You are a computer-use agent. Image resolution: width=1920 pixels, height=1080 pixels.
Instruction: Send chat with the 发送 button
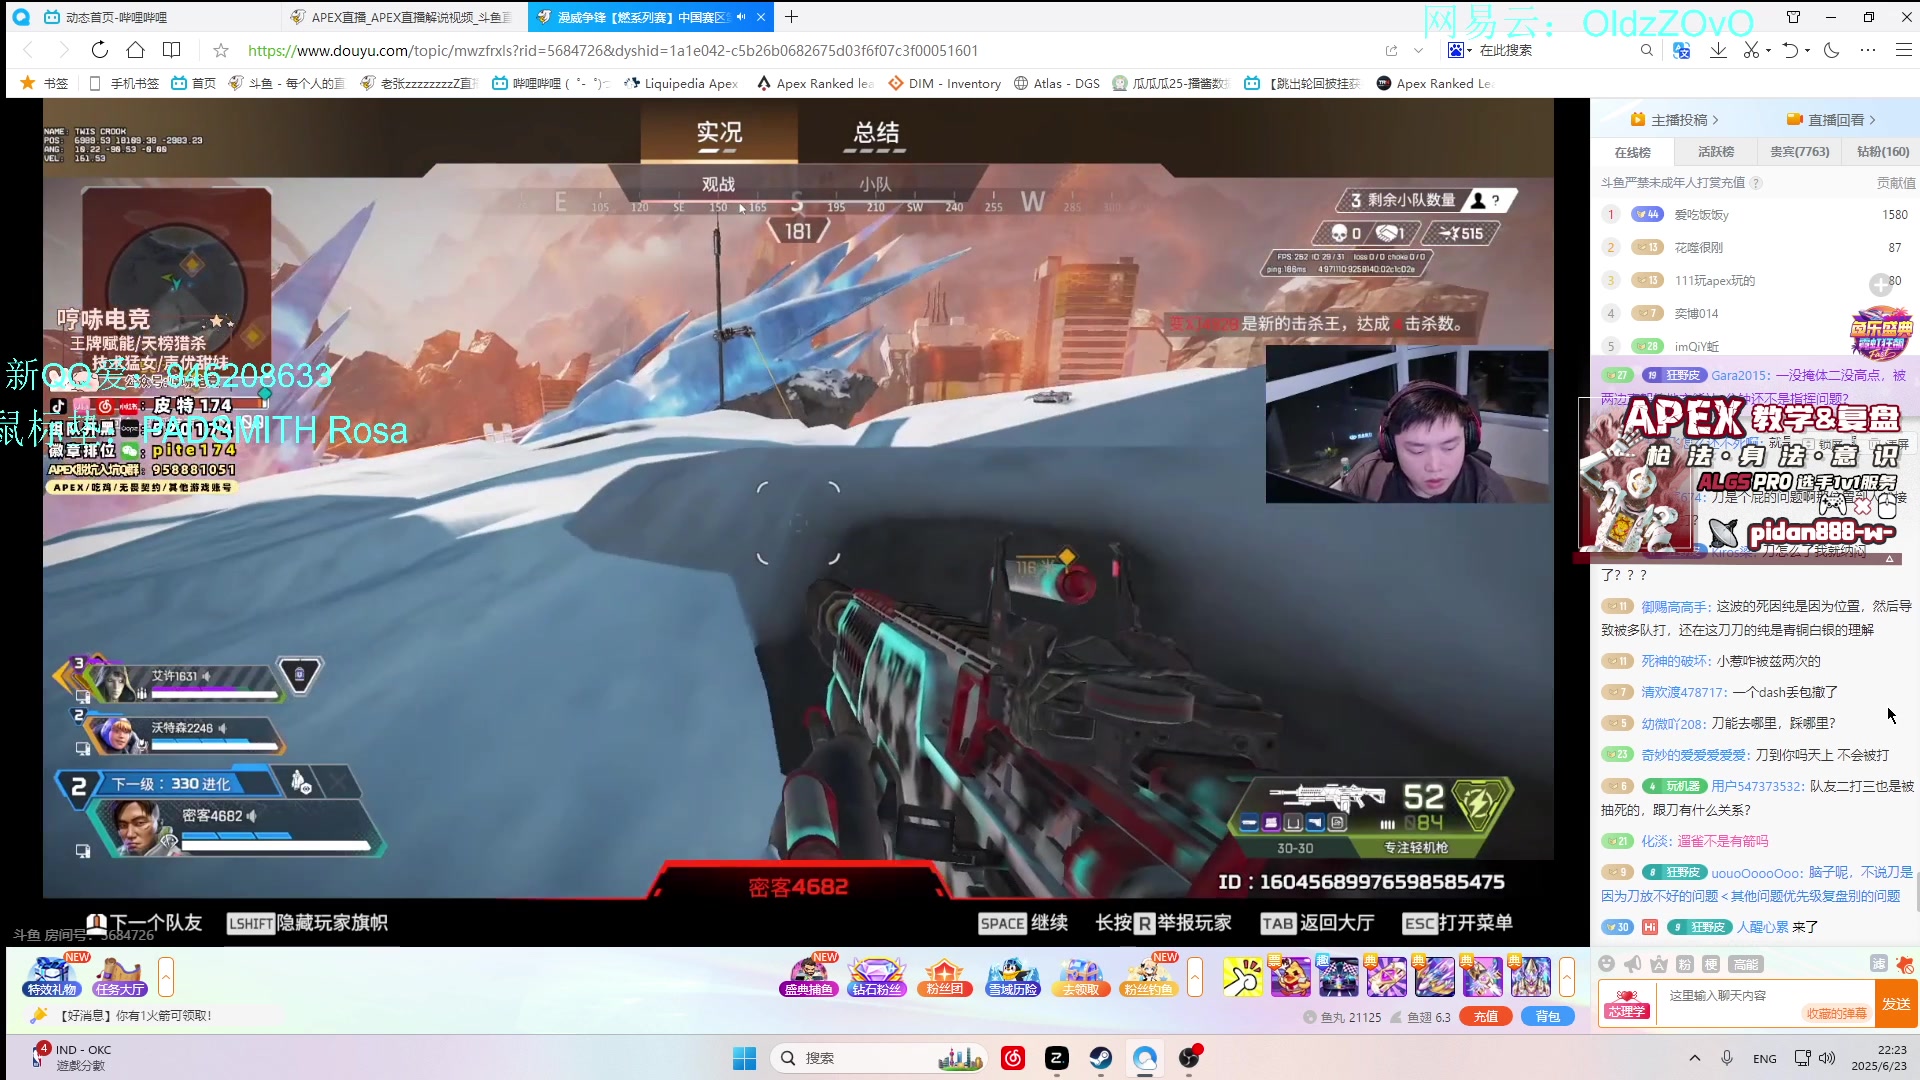1896,1004
